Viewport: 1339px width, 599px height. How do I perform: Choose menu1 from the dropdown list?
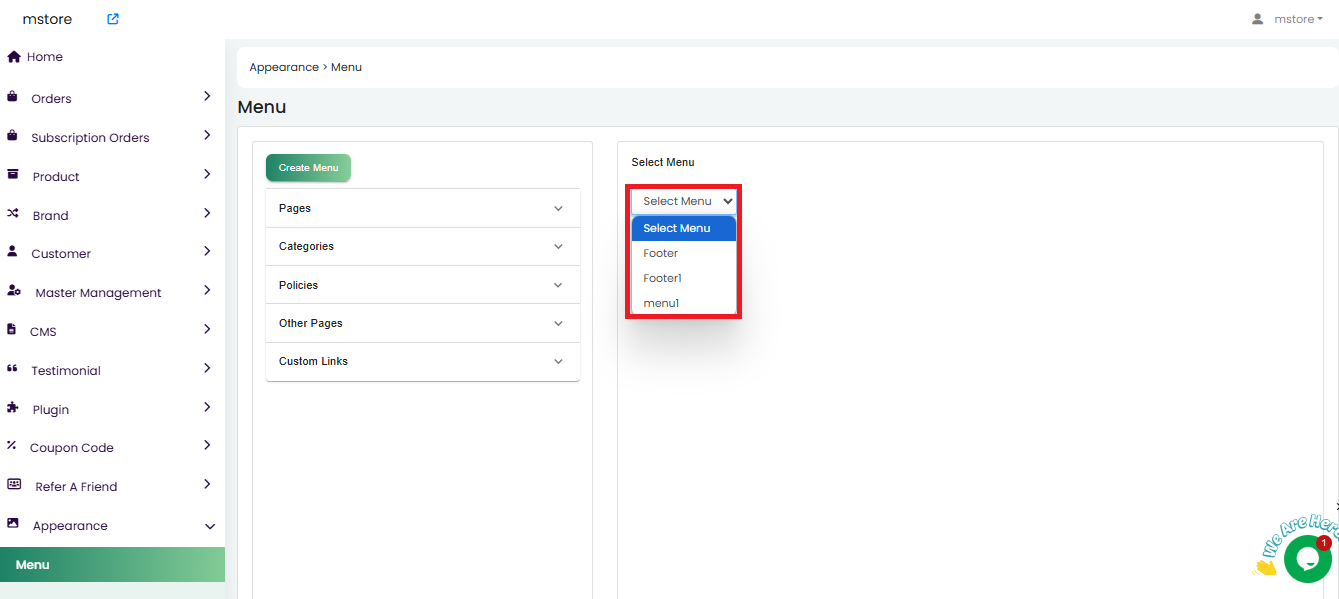pos(661,303)
